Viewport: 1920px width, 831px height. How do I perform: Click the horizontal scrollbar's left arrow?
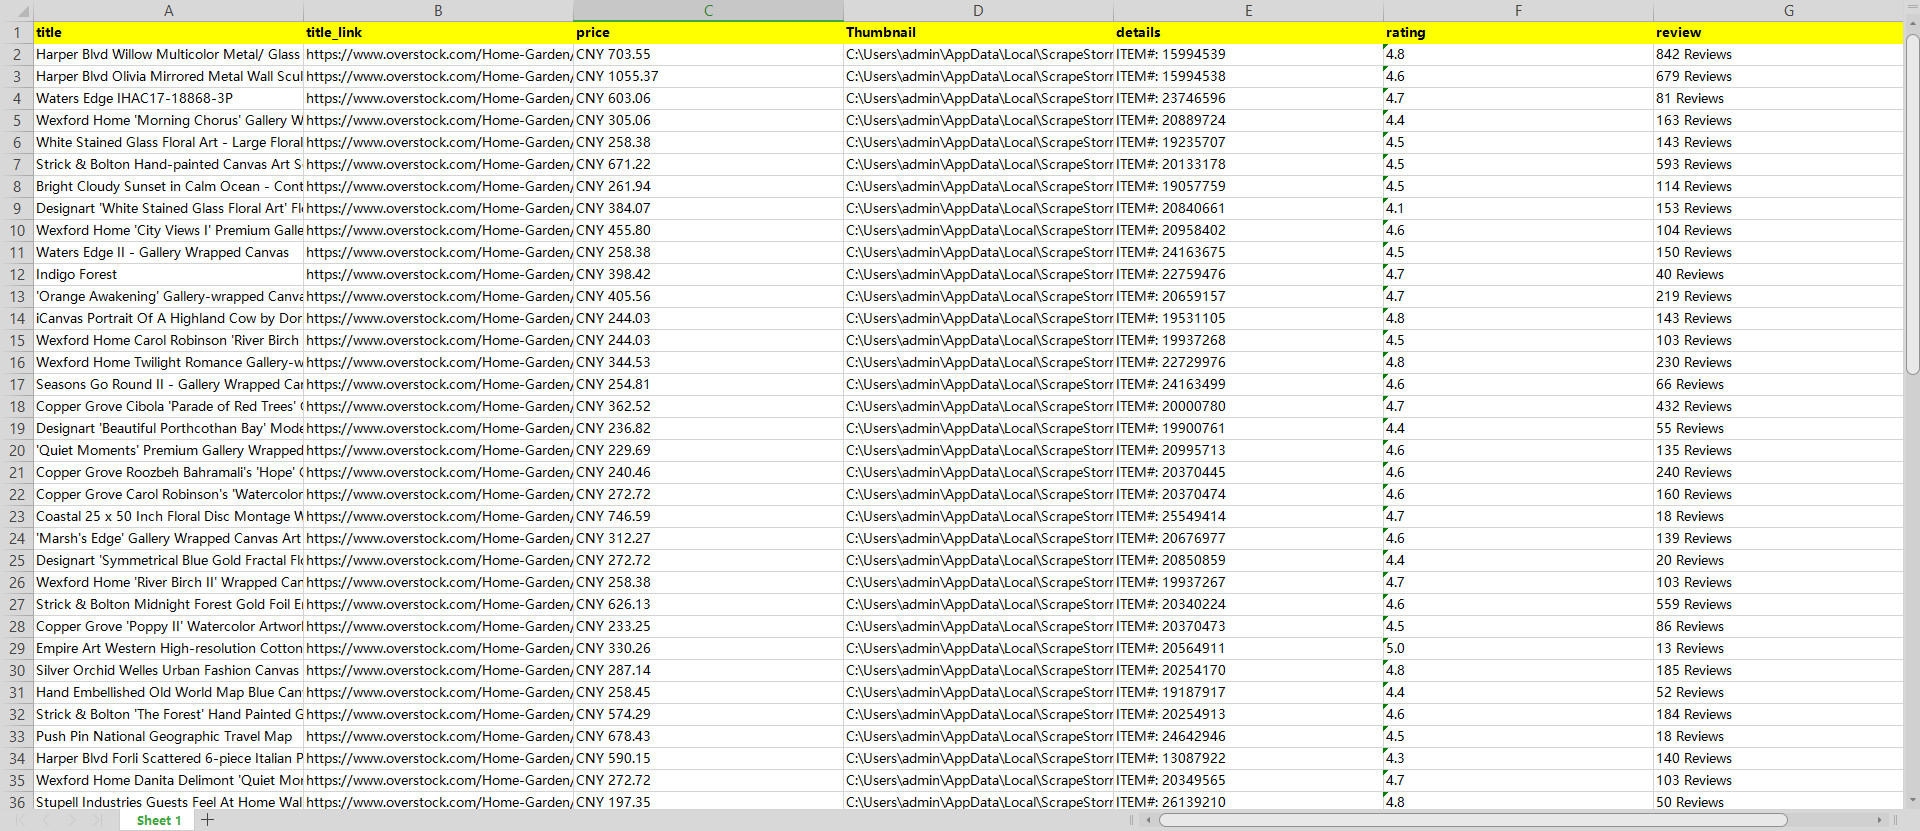point(1148,820)
